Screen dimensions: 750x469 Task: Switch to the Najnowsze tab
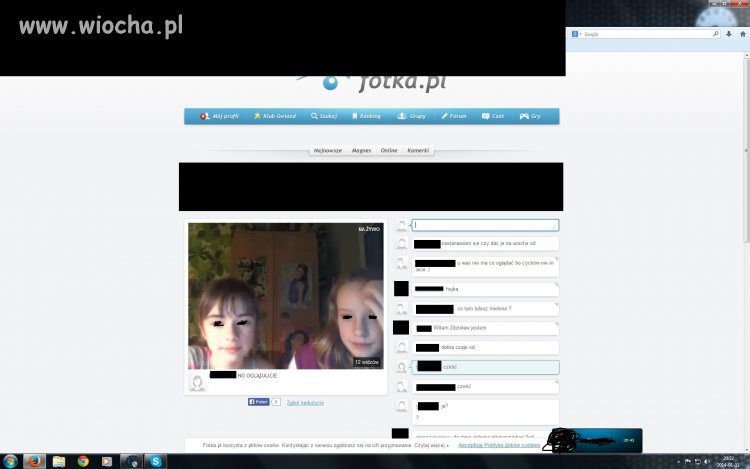(328, 151)
